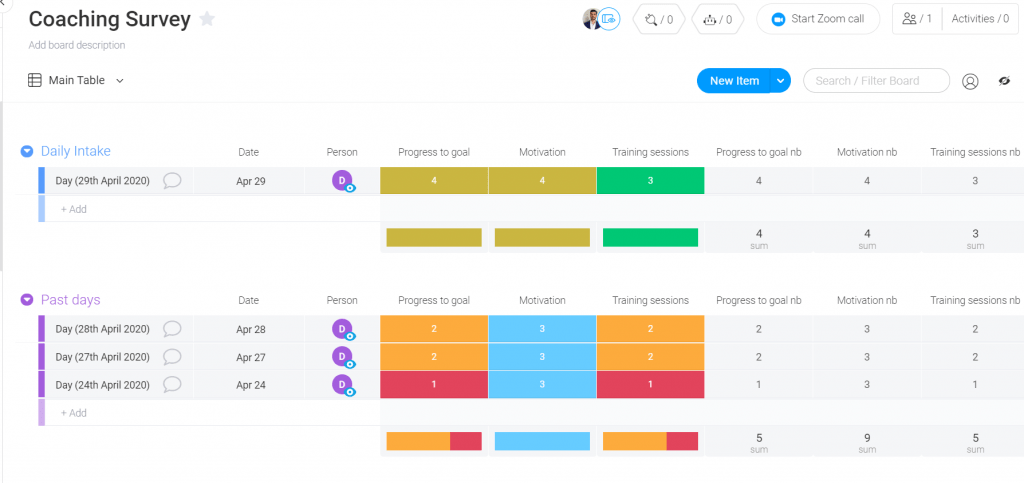Click person avatar in the Apr 29 row
Image resolution: width=1024 pixels, height=483 pixels.
coord(342,181)
